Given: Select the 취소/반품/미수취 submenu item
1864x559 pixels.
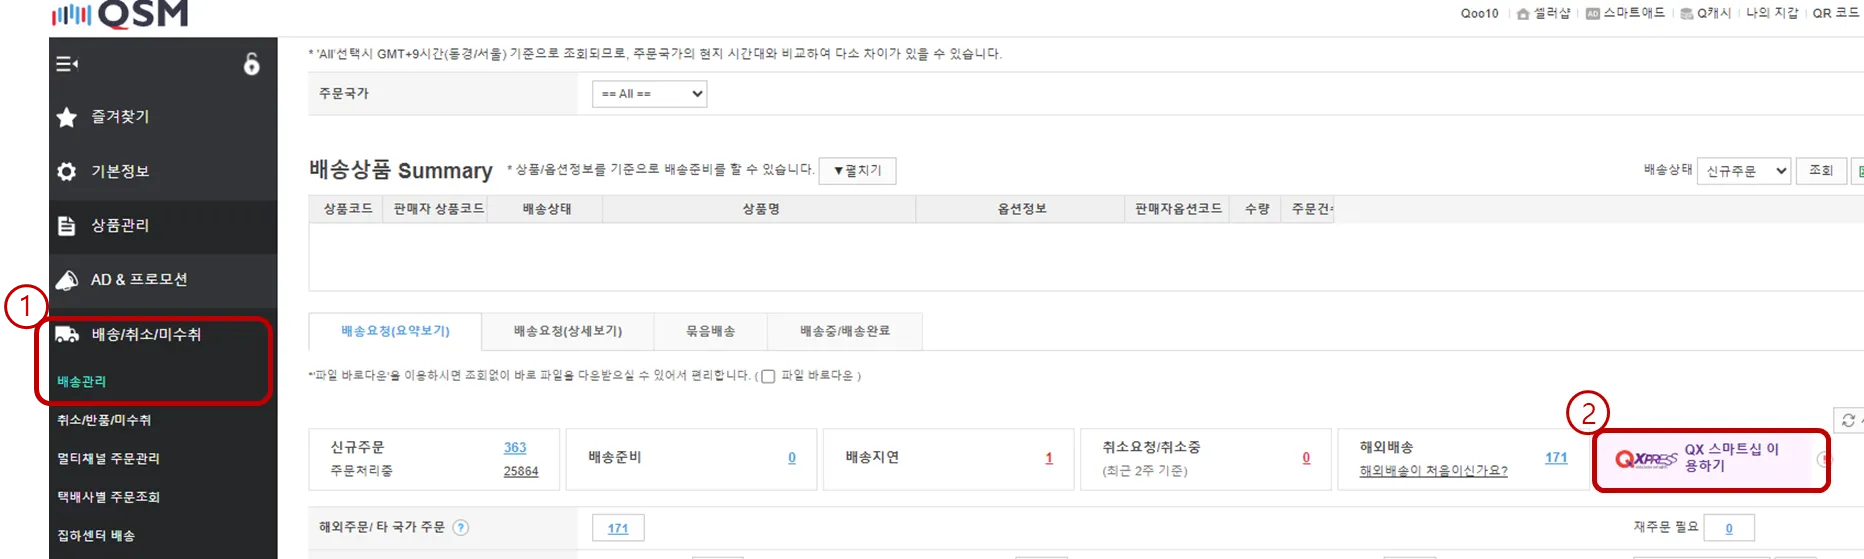Looking at the screenshot, I should 104,420.
